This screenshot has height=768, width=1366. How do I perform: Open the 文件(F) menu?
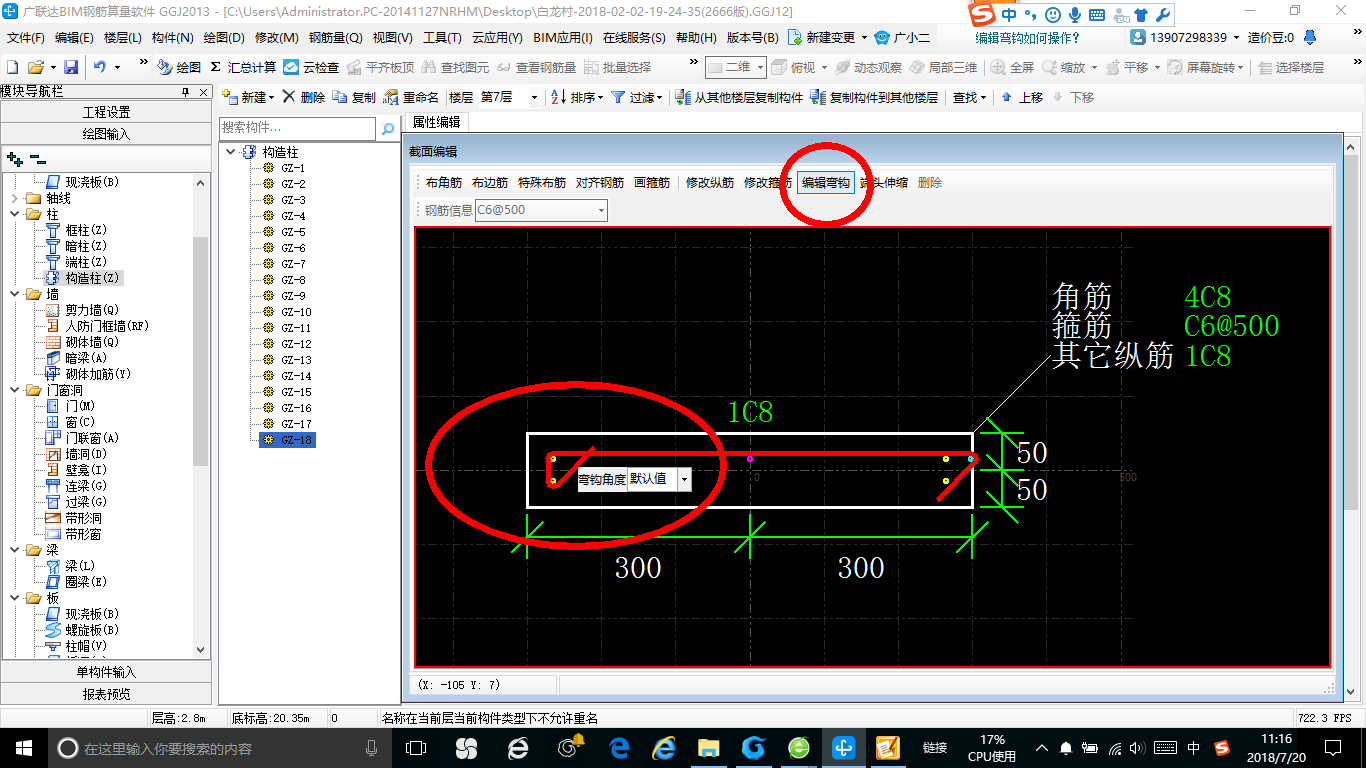point(25,37)
